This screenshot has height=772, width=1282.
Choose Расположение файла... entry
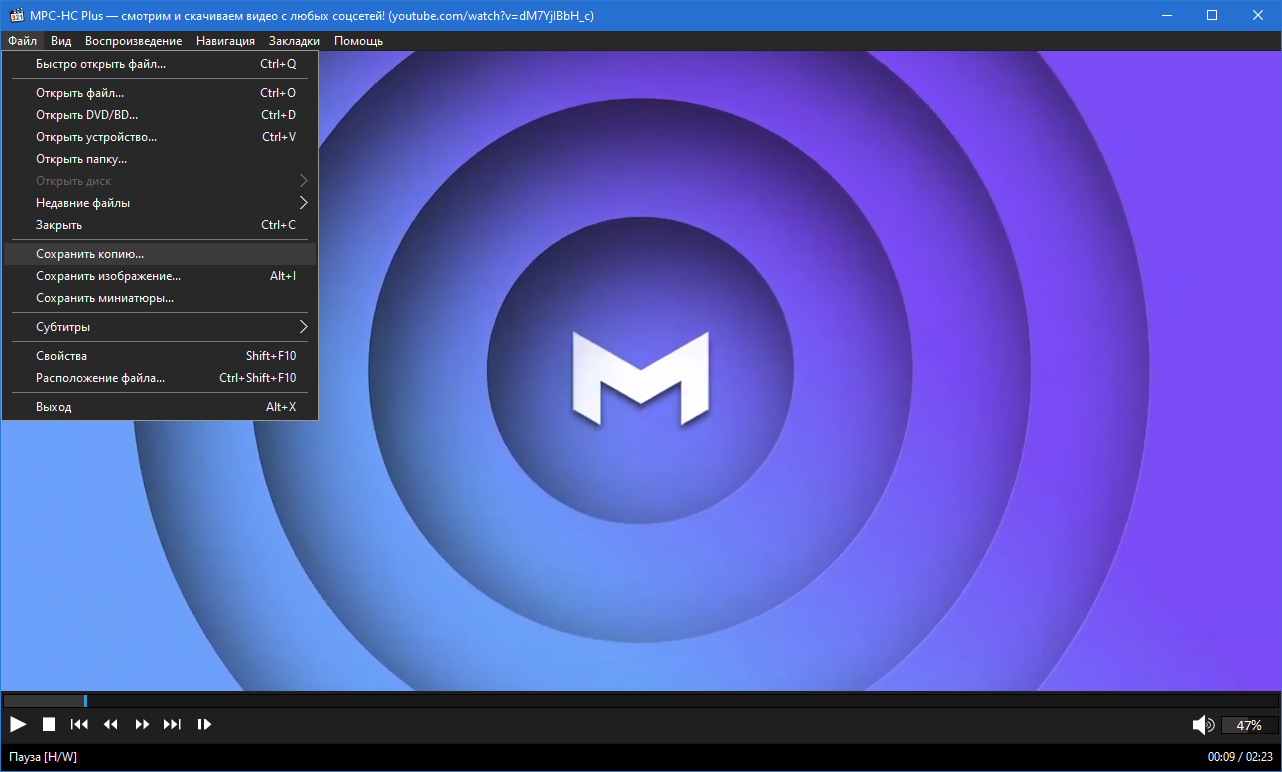160,378
